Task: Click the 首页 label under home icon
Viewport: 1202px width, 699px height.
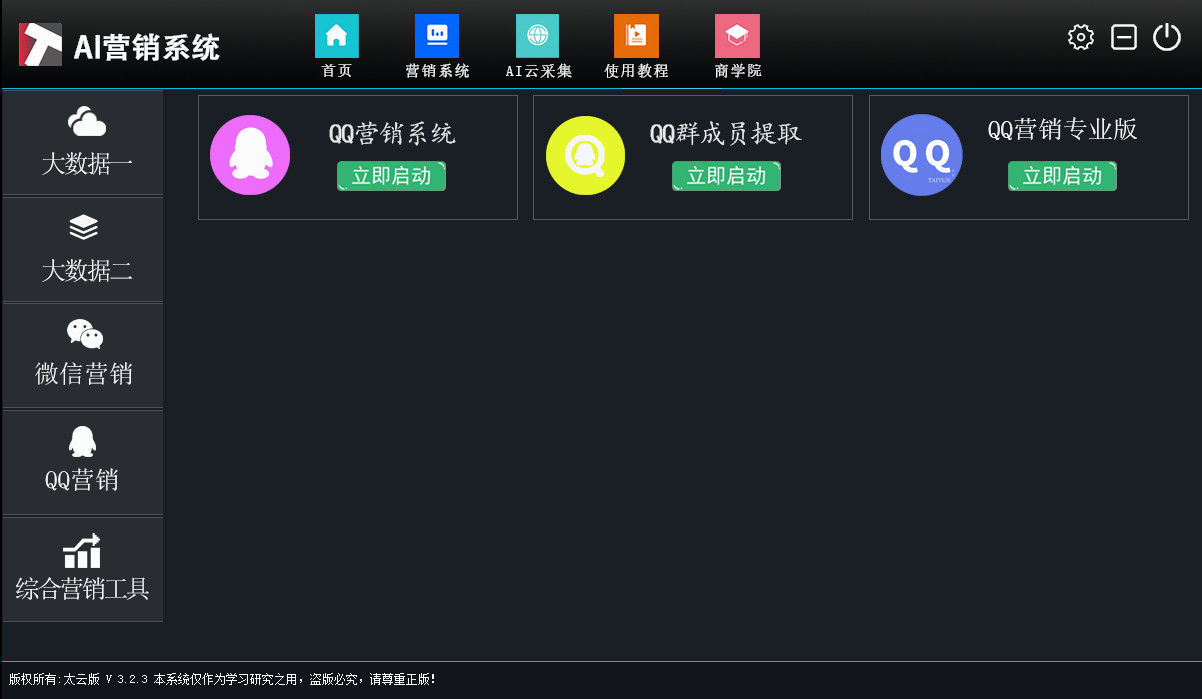Action: tap(337, 71)
